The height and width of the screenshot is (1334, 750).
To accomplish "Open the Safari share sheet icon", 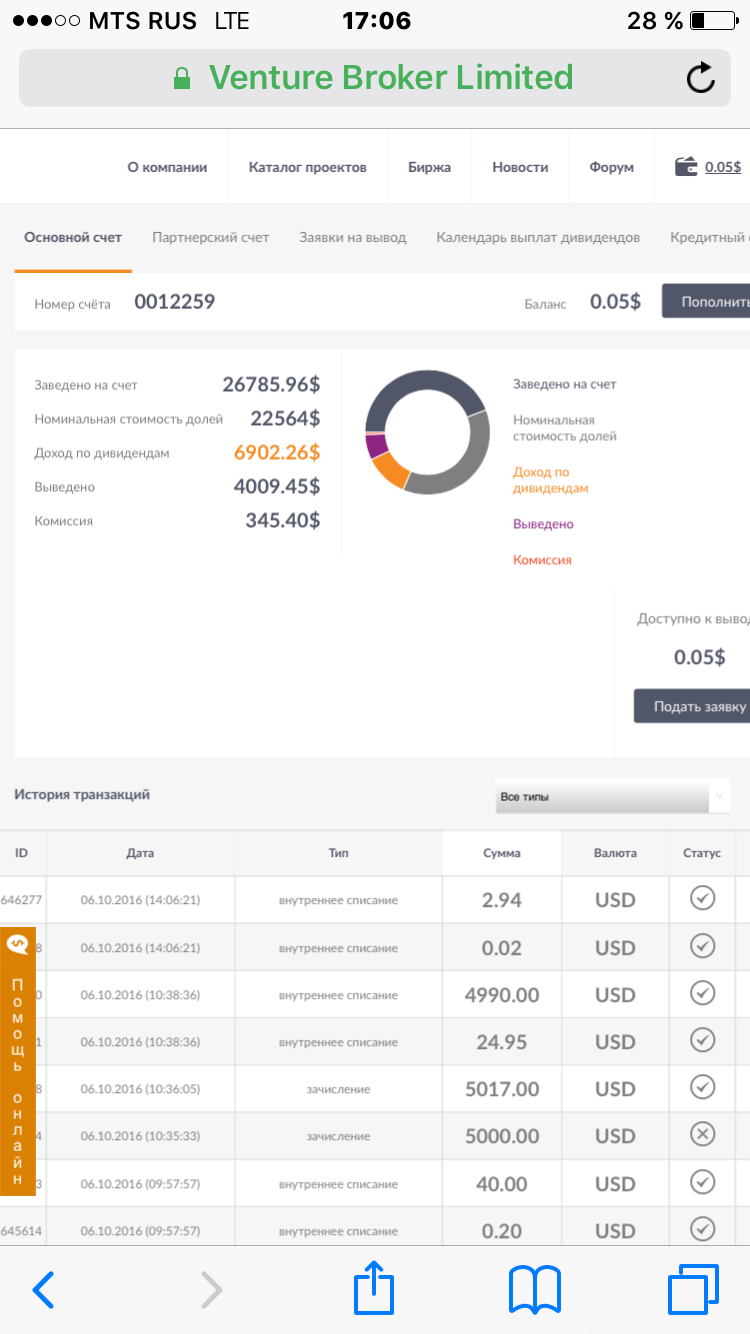I will click(x=374, y=1289).
